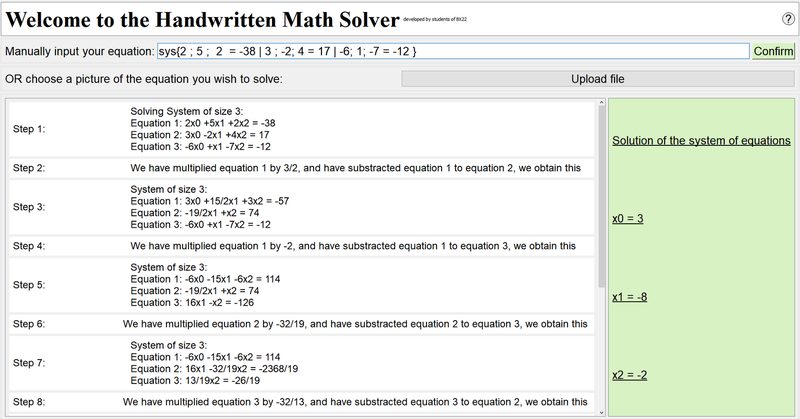Select the 'Step 5:' label
The image size is (800, 419).
click(29, 285)
